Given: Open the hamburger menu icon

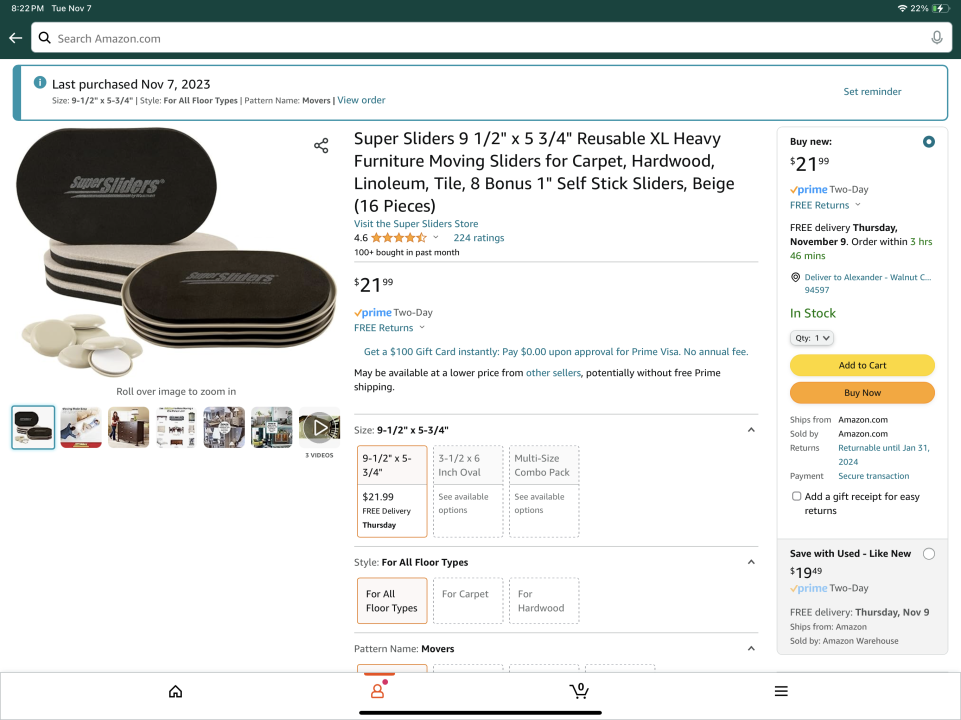Looking at the screenshot, I should pos(781,691).
